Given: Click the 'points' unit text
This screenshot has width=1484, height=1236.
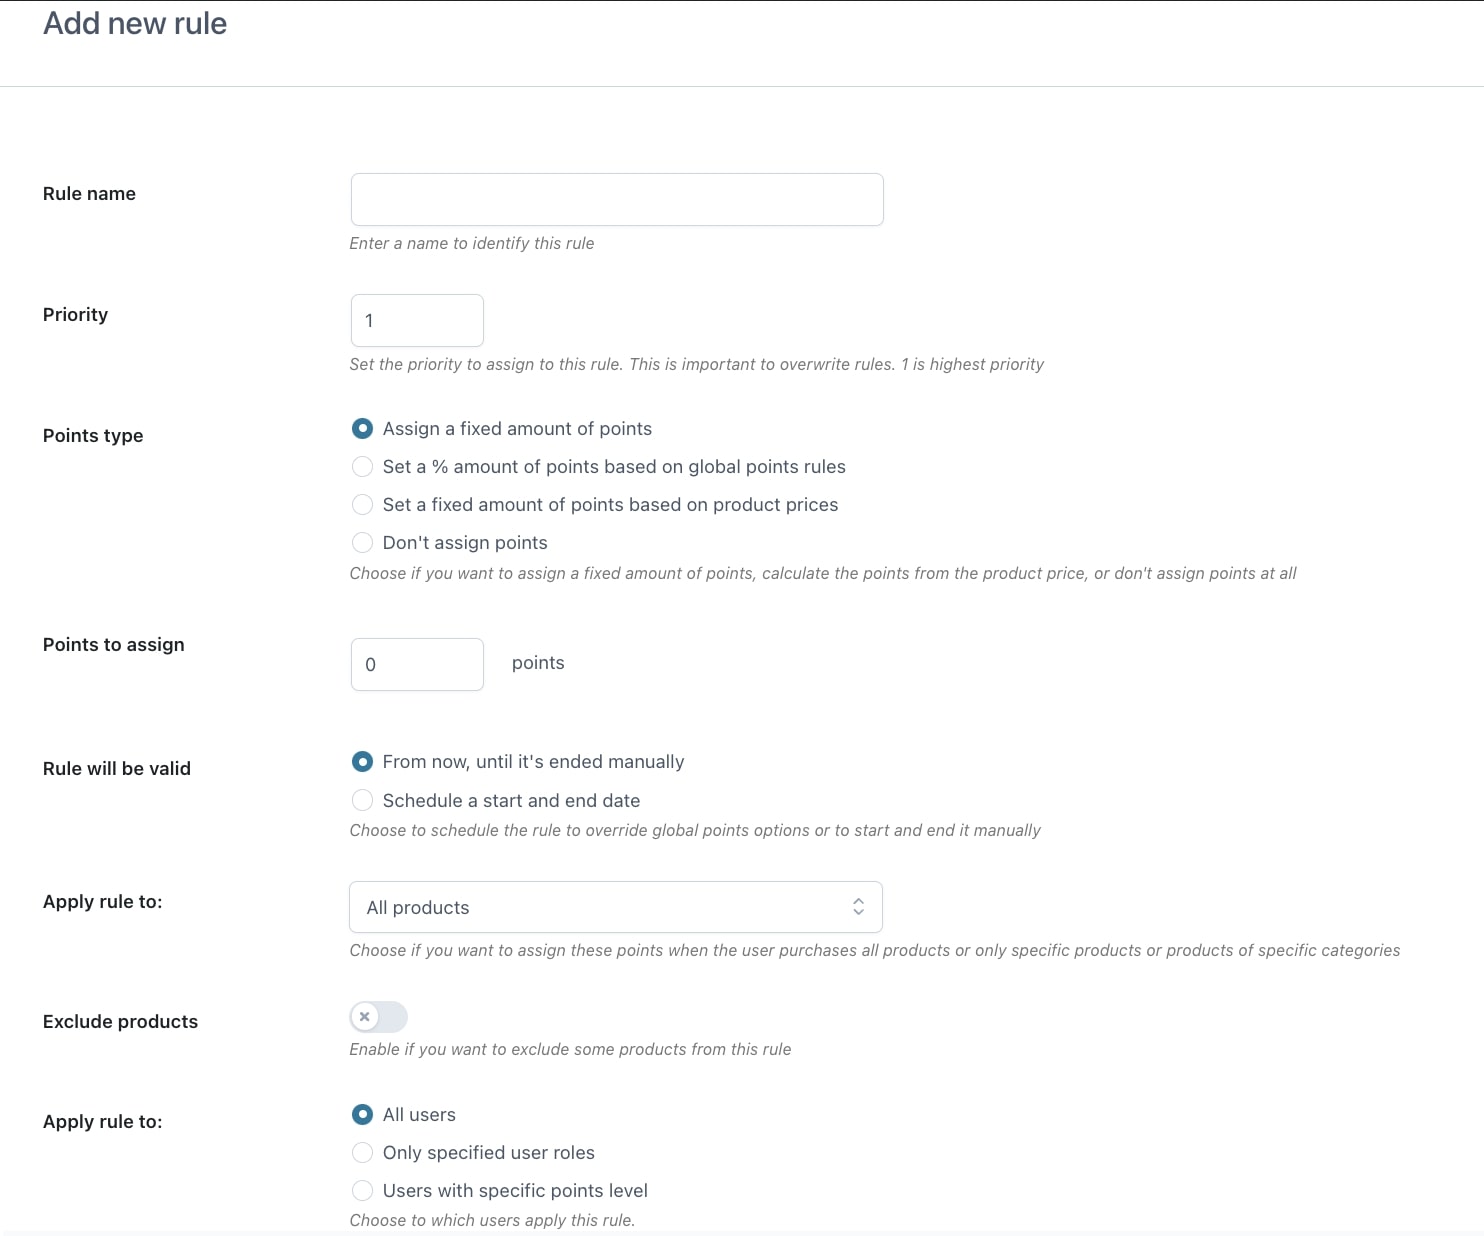Looking at the screenshot, I should coord(538,663).
